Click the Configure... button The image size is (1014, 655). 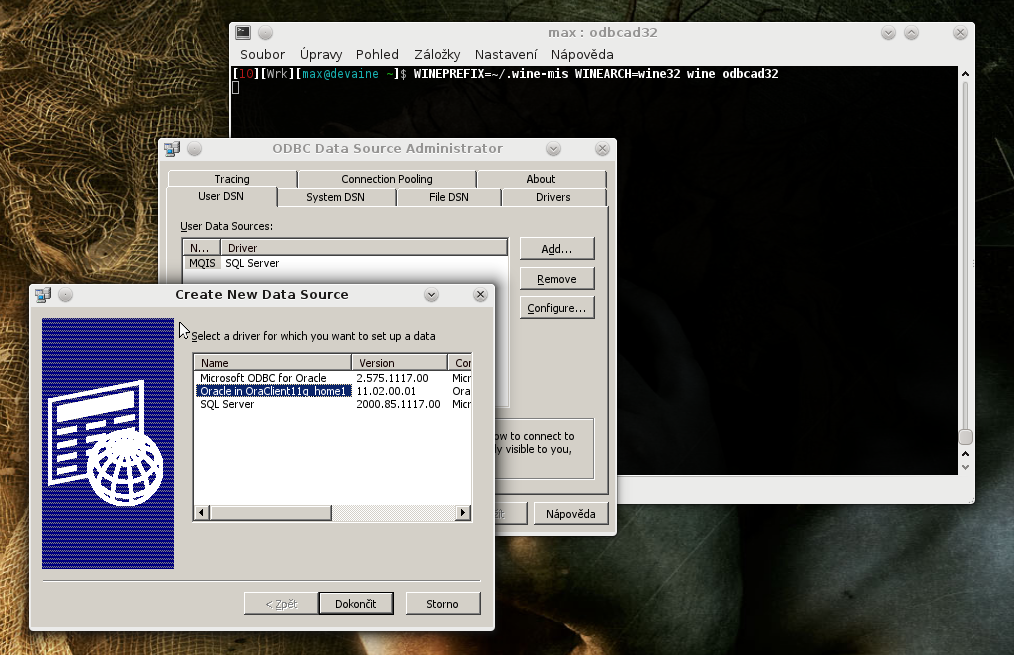[x=557, y=308]
